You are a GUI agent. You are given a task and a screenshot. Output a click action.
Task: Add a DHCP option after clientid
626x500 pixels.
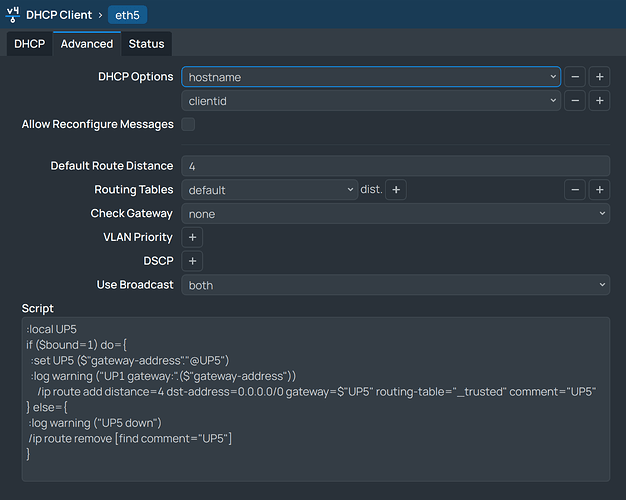pyautogui.click(x=599, y=101)
